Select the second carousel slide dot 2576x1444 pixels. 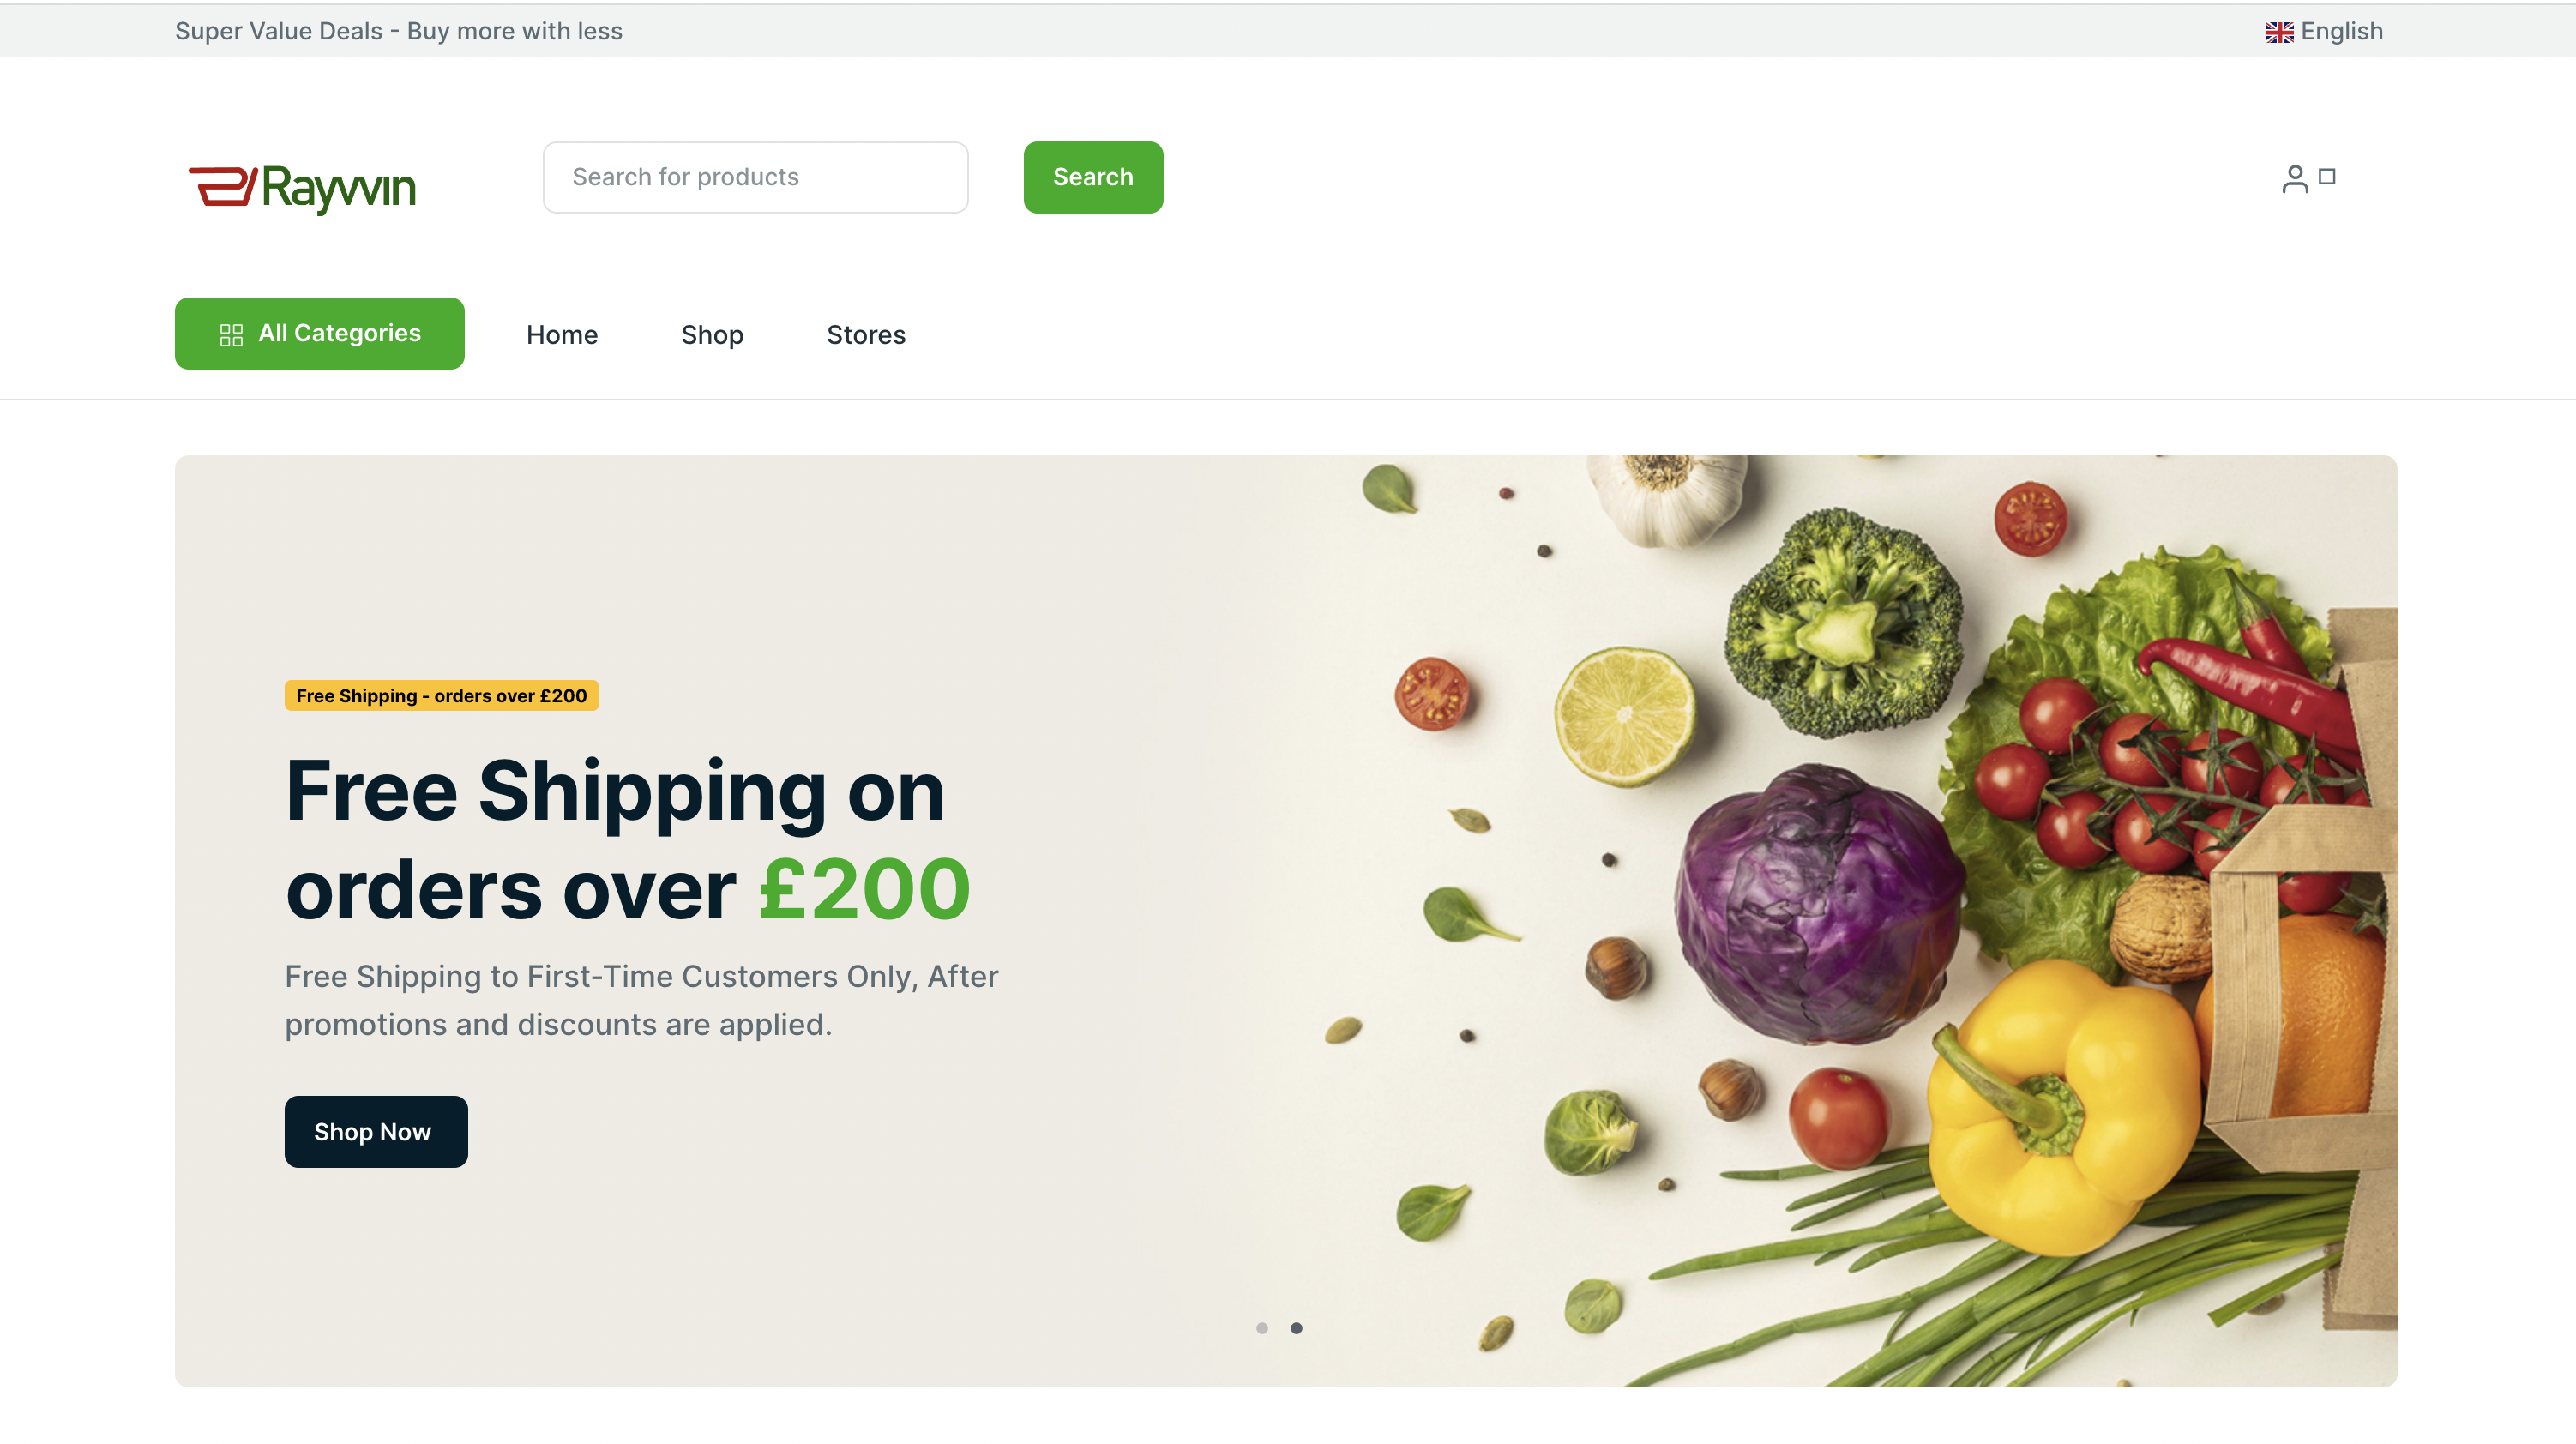coord(1296,1328)
